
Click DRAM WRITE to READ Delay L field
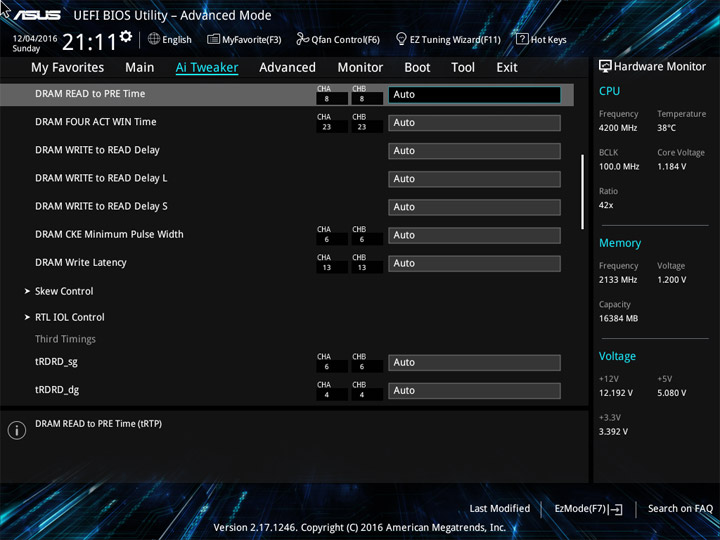[474, 179]
